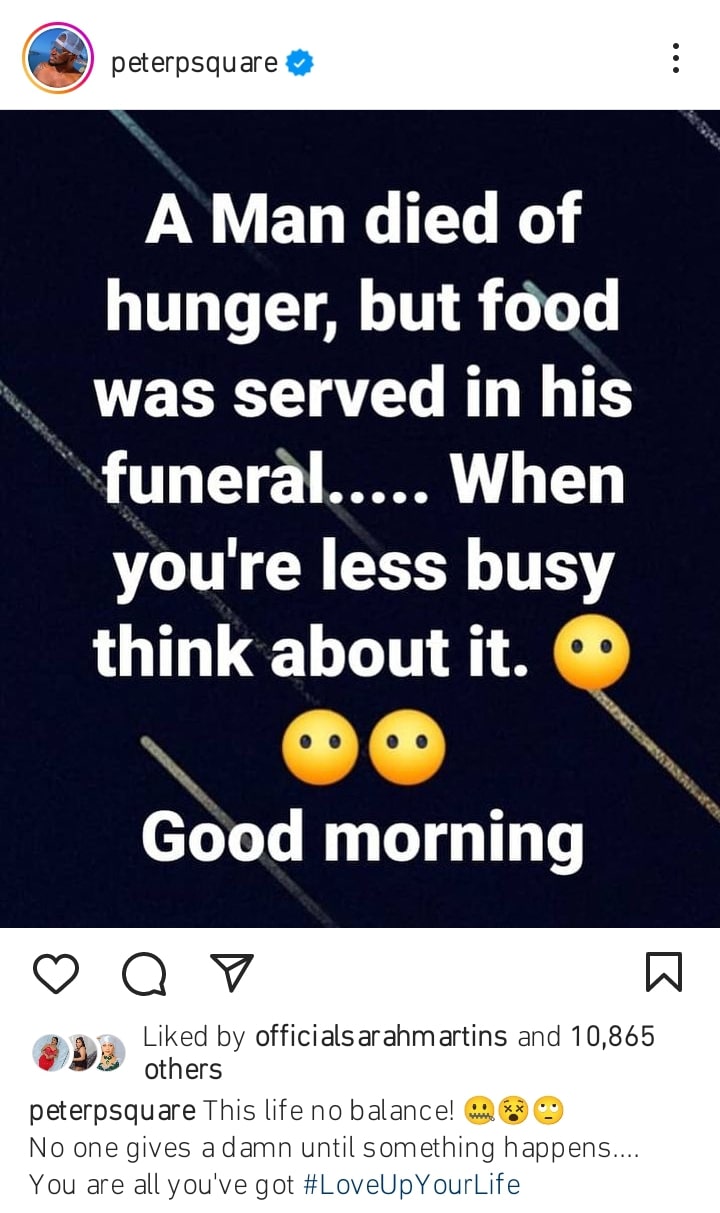
Task: Click the middle liker avatar
Action: [80, 1052]
